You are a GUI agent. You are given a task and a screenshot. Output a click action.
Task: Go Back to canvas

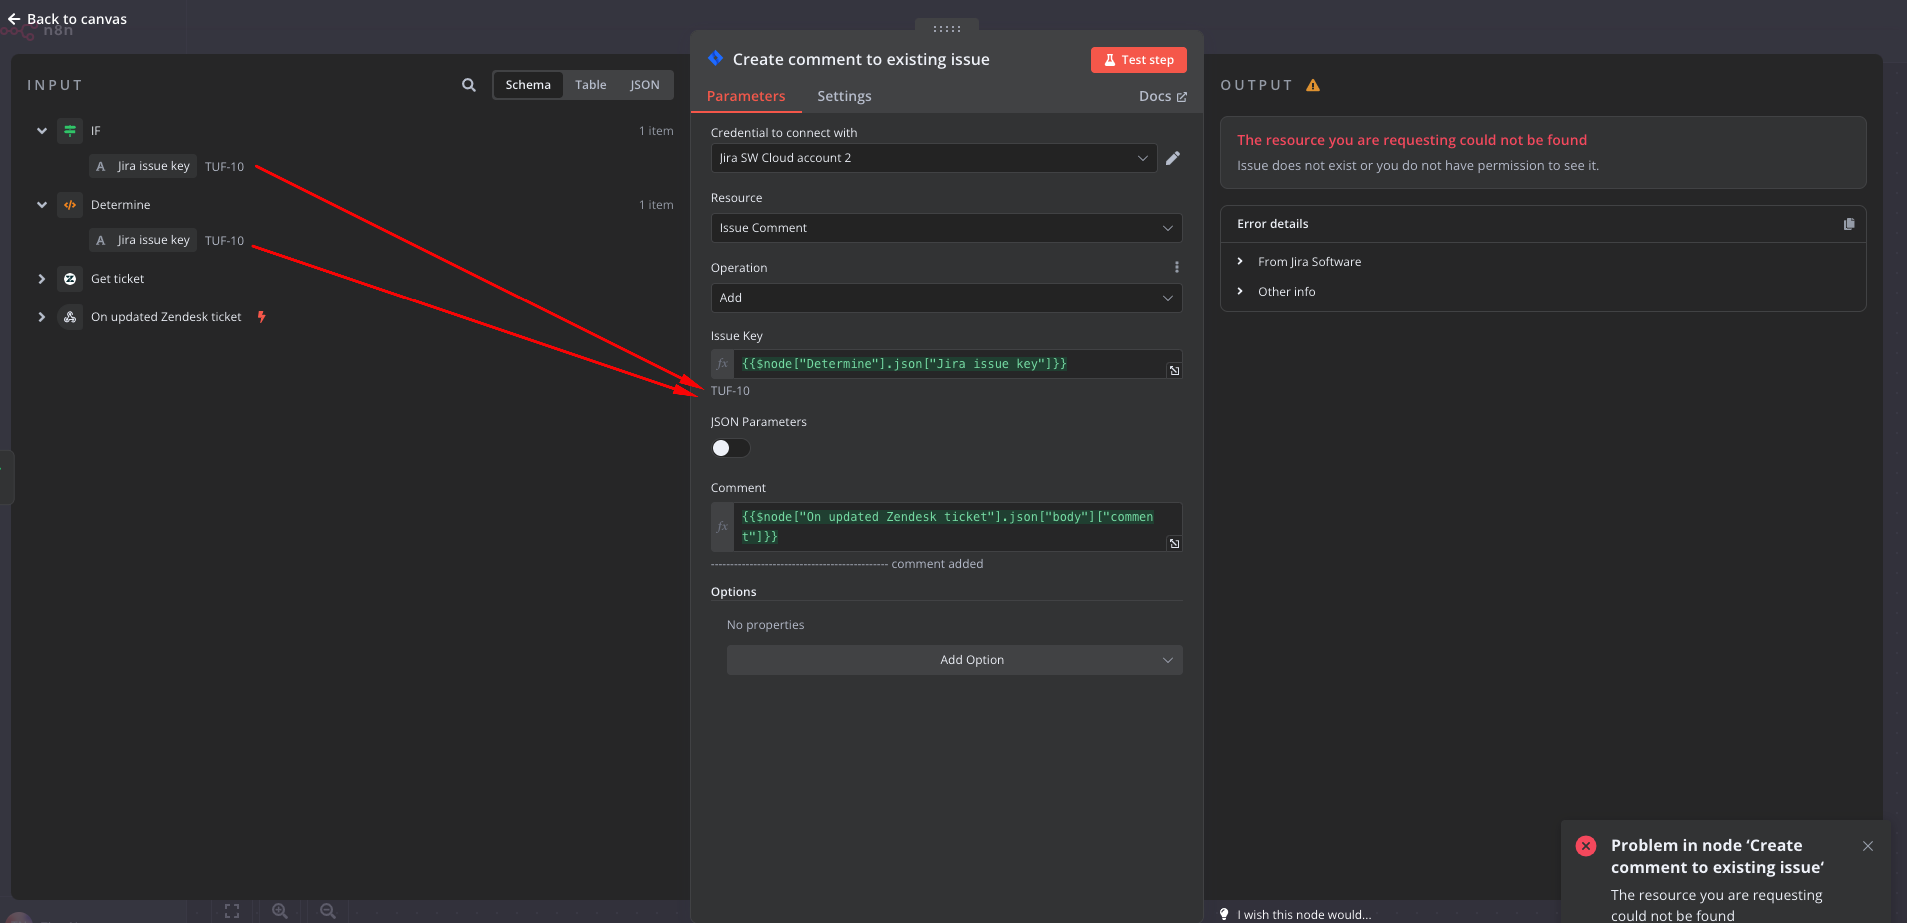click(x=67, y=19)
